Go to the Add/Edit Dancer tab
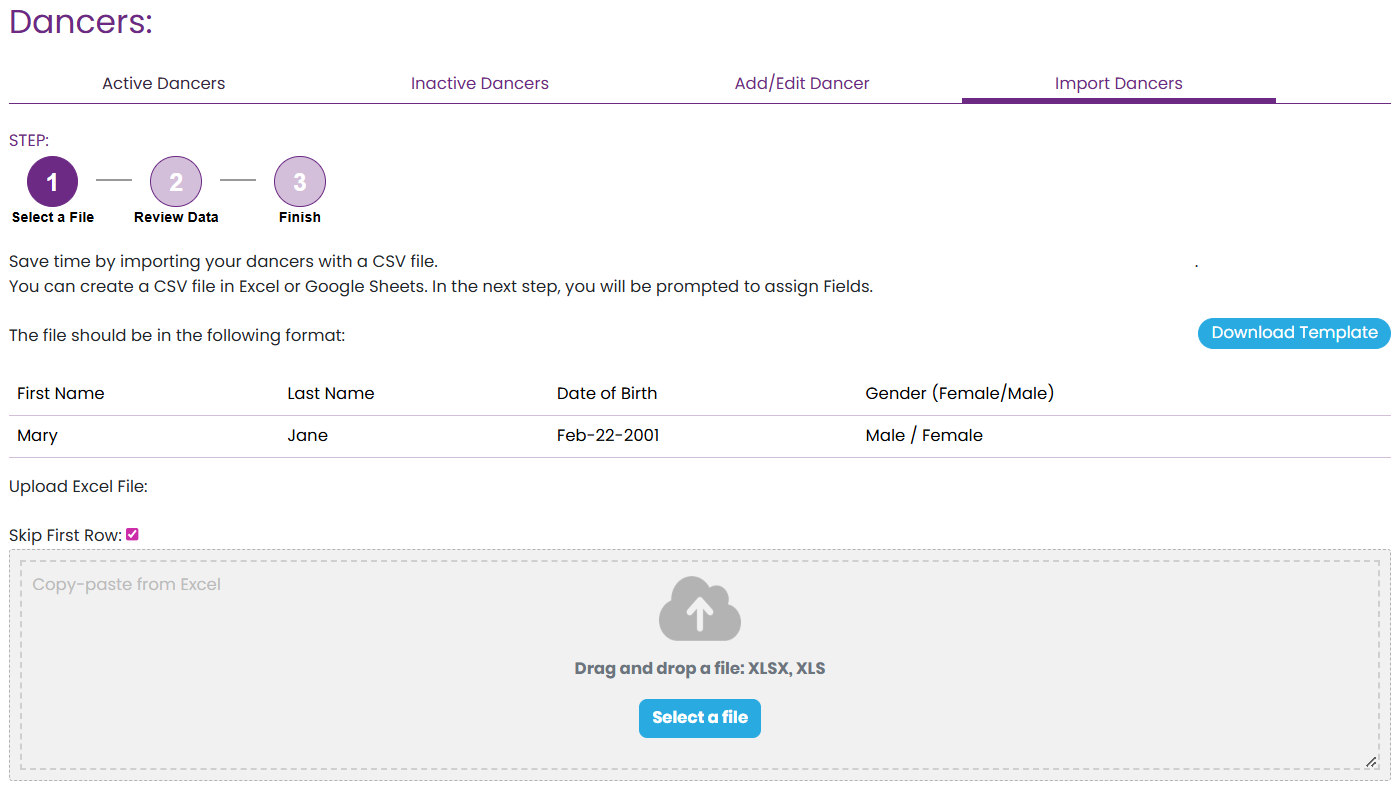This screenshot has width=1398, height=793. click(802, 84)
